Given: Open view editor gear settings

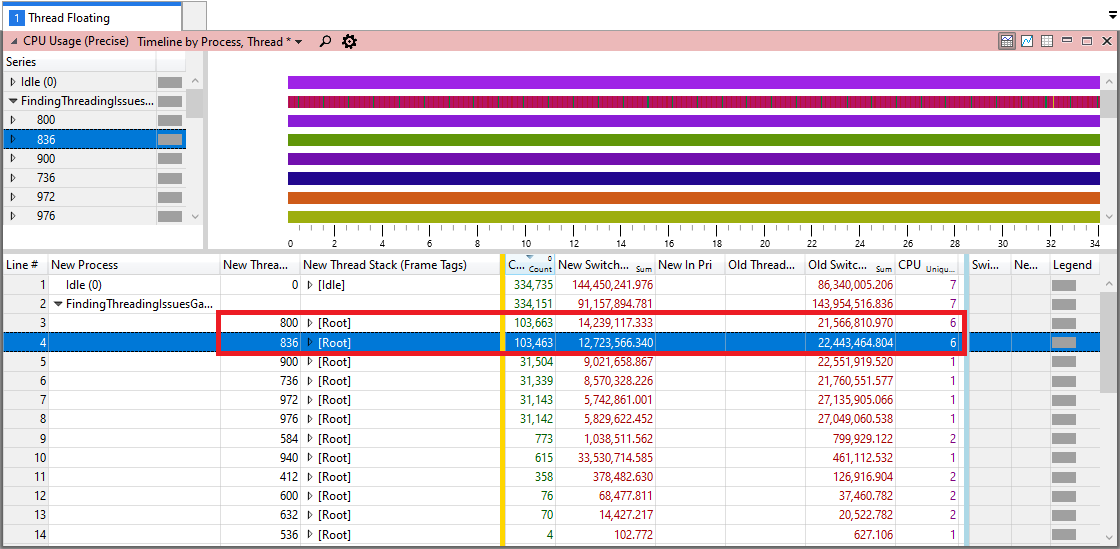Looking at the screenshot, I should tap(349, 41).
